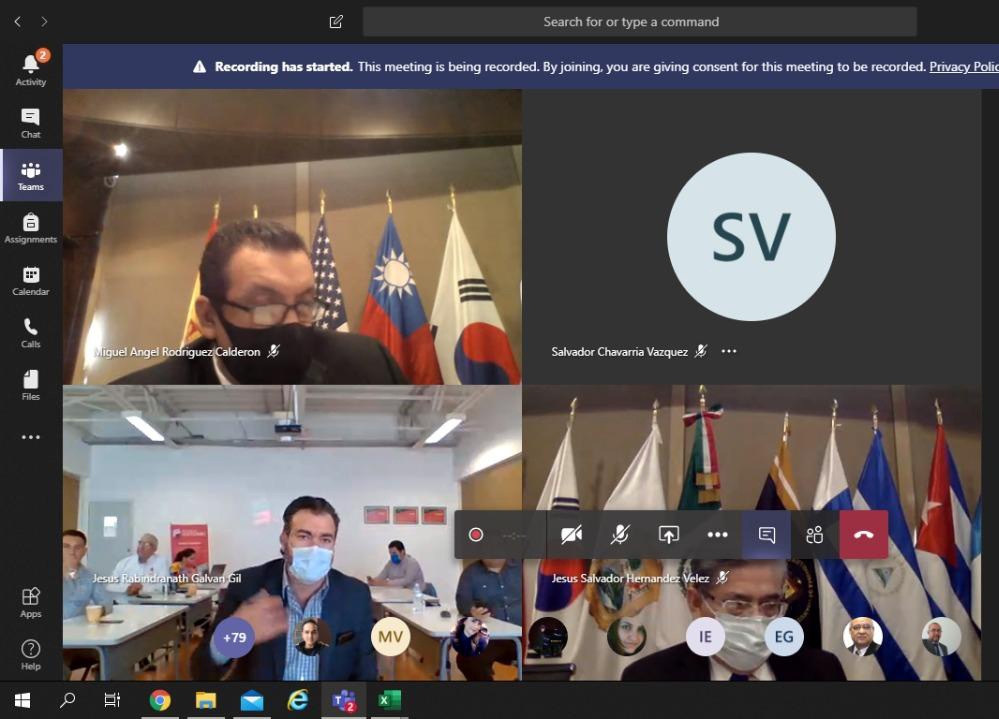The width and height of the screenshot is (999, 719).
Task: Toggle the camera on in meeting controls
Action: (x=571, y=535)
